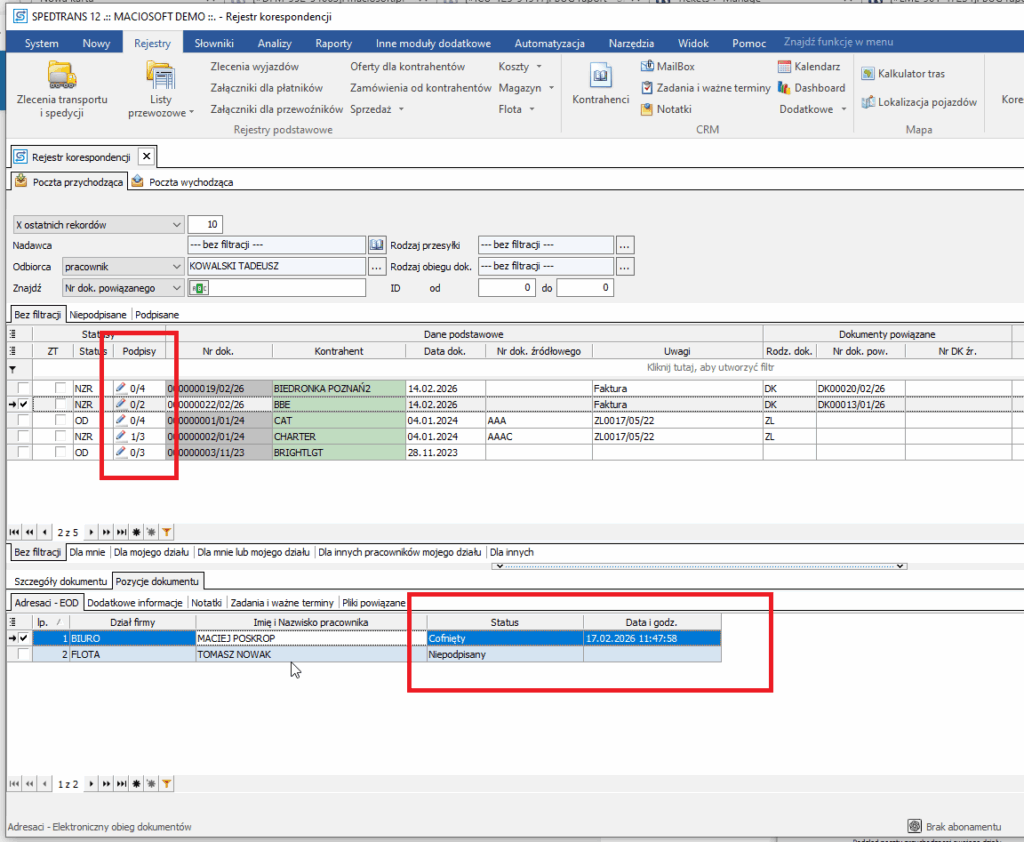
Task: Open the Odbiorca pracownik dropdown
Action: point(176,267)
